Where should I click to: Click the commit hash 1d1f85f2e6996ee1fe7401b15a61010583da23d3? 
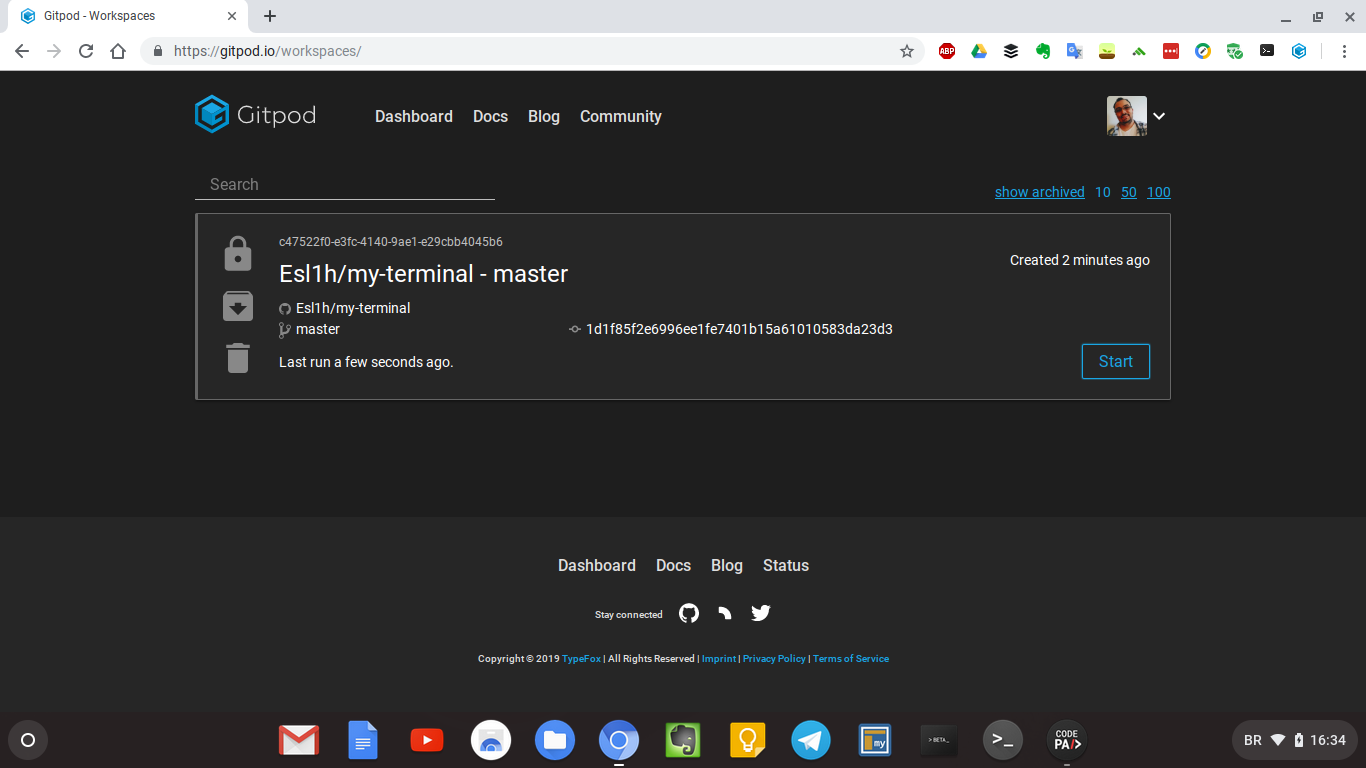pos(739,329)
